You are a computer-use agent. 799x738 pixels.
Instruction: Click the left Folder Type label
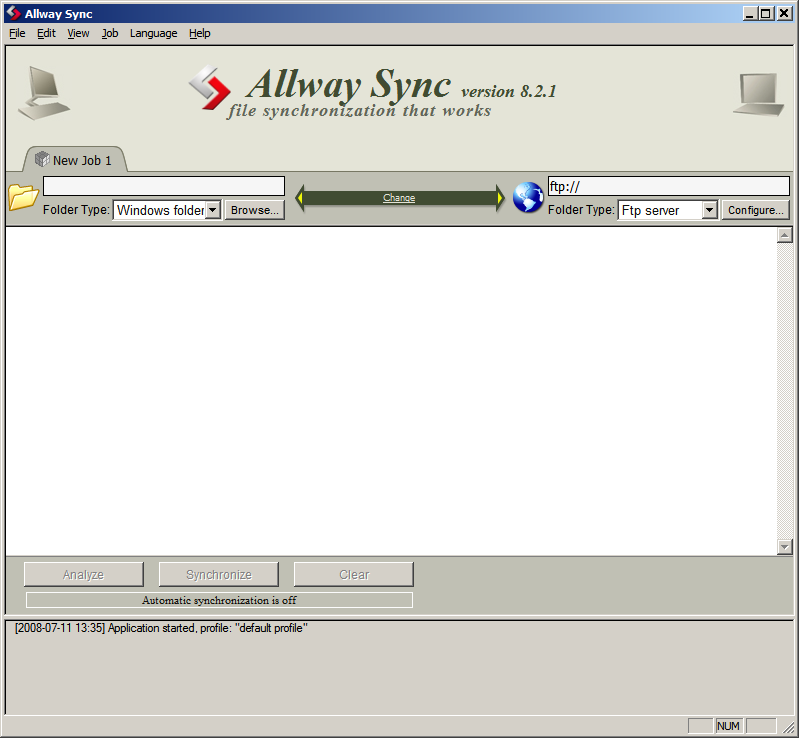point(76,209)
